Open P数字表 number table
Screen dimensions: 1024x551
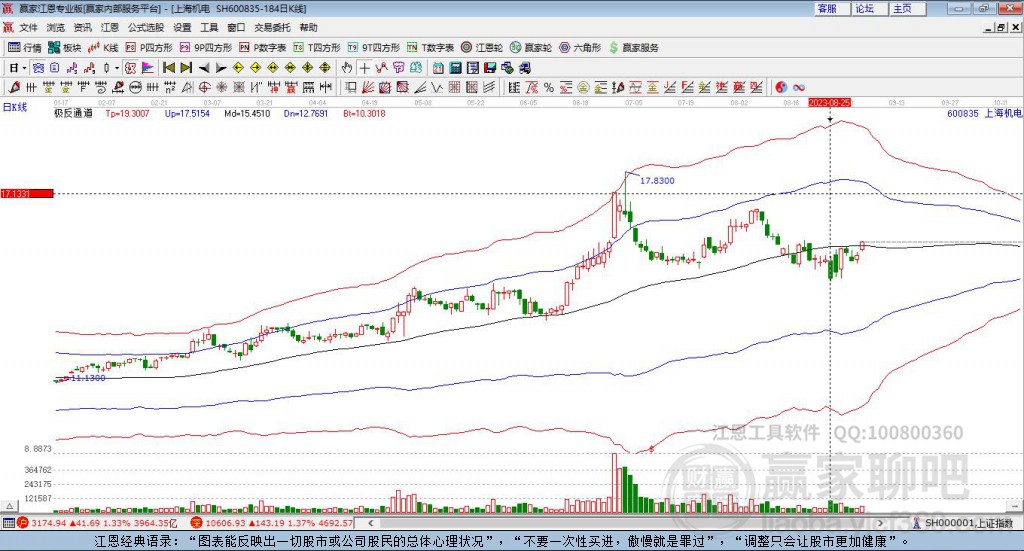(x=263, y=48)
